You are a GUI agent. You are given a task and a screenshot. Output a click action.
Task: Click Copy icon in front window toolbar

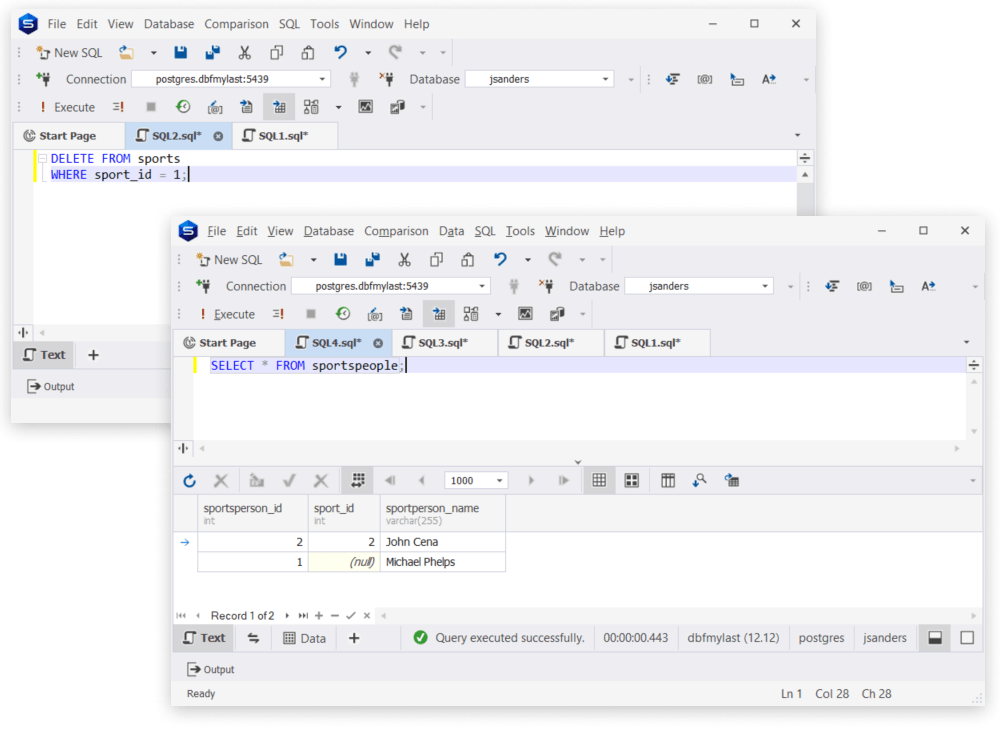[436, 260]
